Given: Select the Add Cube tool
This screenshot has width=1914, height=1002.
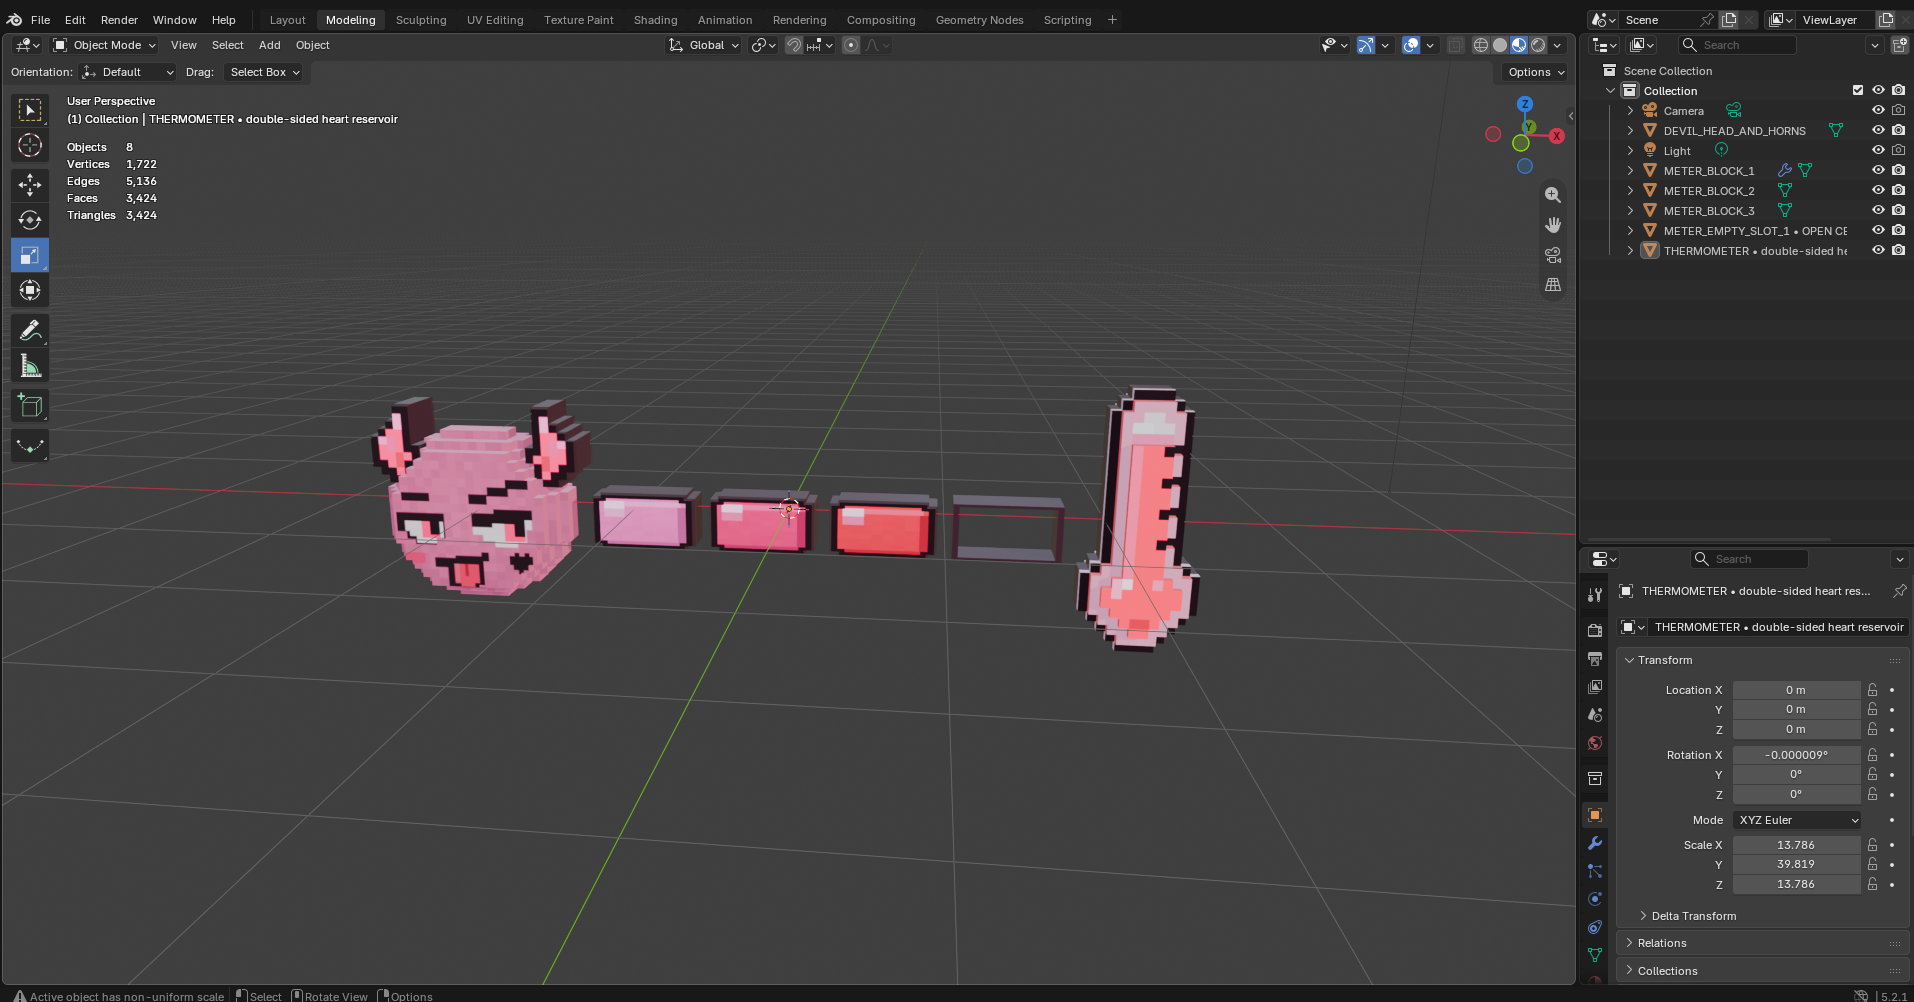Looking at the screenshot, I should (x=30, y=406).
